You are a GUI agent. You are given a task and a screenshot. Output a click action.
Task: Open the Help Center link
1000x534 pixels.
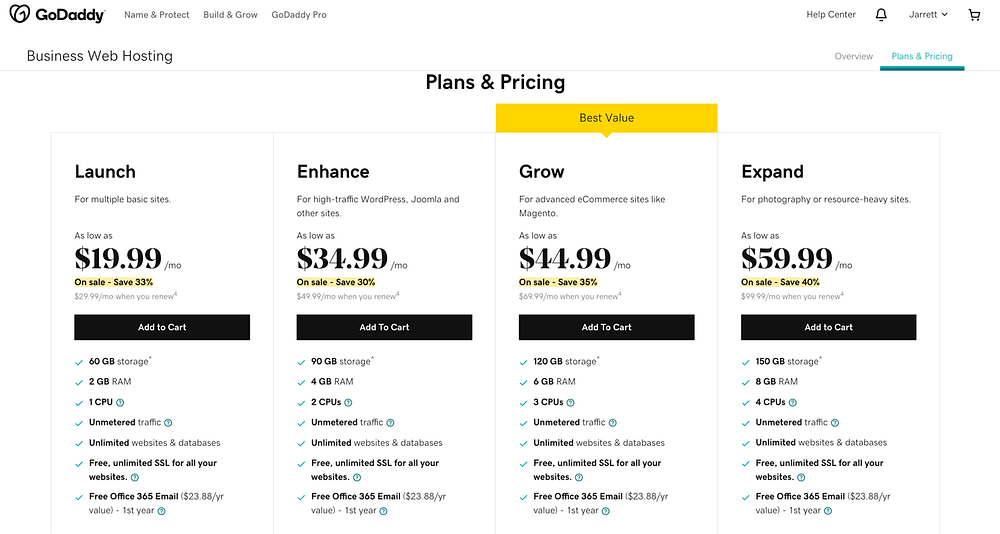coord(831,15)
